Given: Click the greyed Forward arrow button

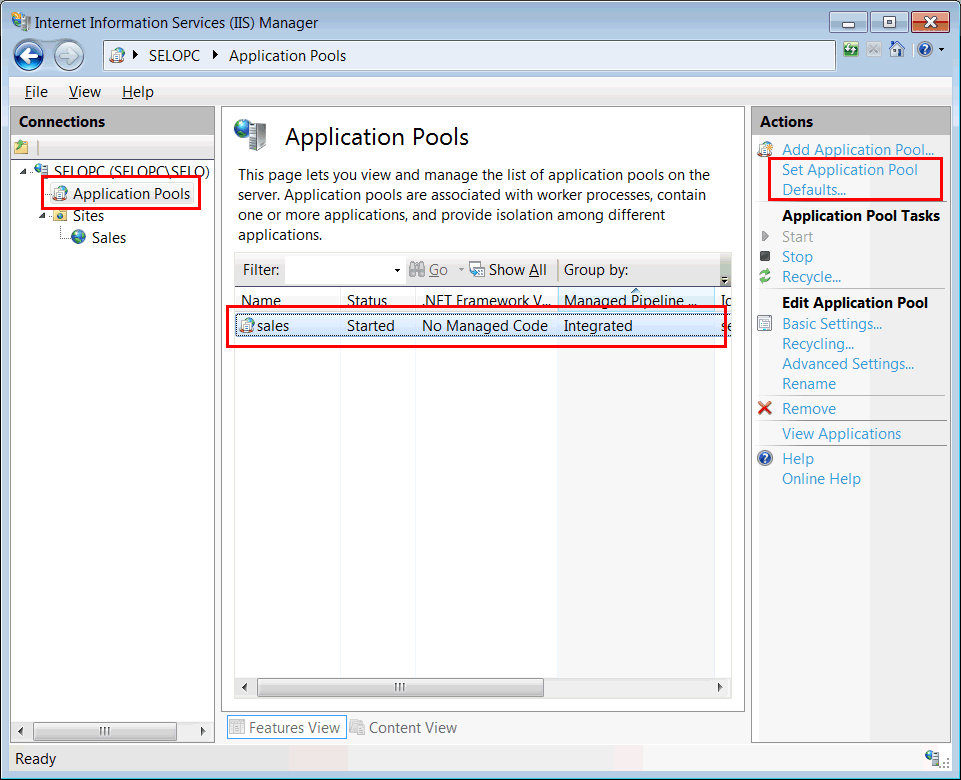Looking at the screenshot, I should (68, 56).
